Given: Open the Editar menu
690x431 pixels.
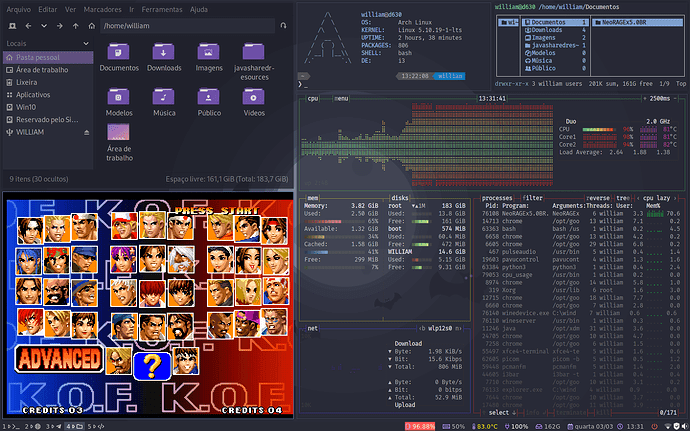Looking at the screenshot, I should tap(48, 9).
